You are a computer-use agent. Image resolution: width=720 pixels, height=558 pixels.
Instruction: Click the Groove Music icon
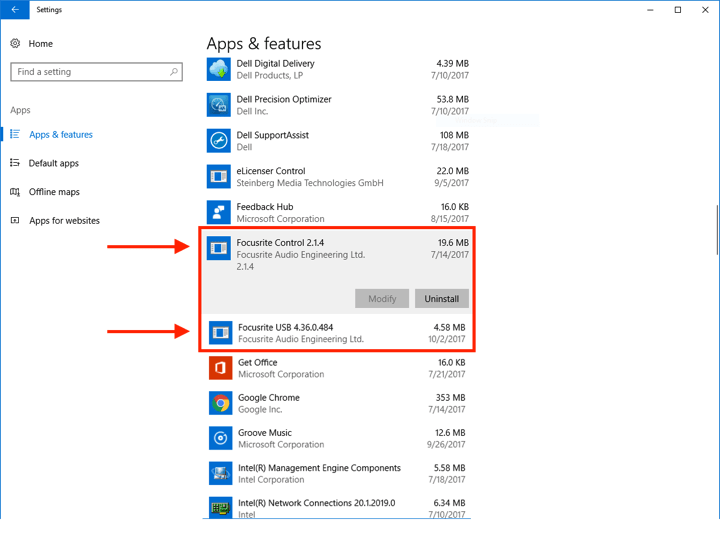click(x=220, y=438)
